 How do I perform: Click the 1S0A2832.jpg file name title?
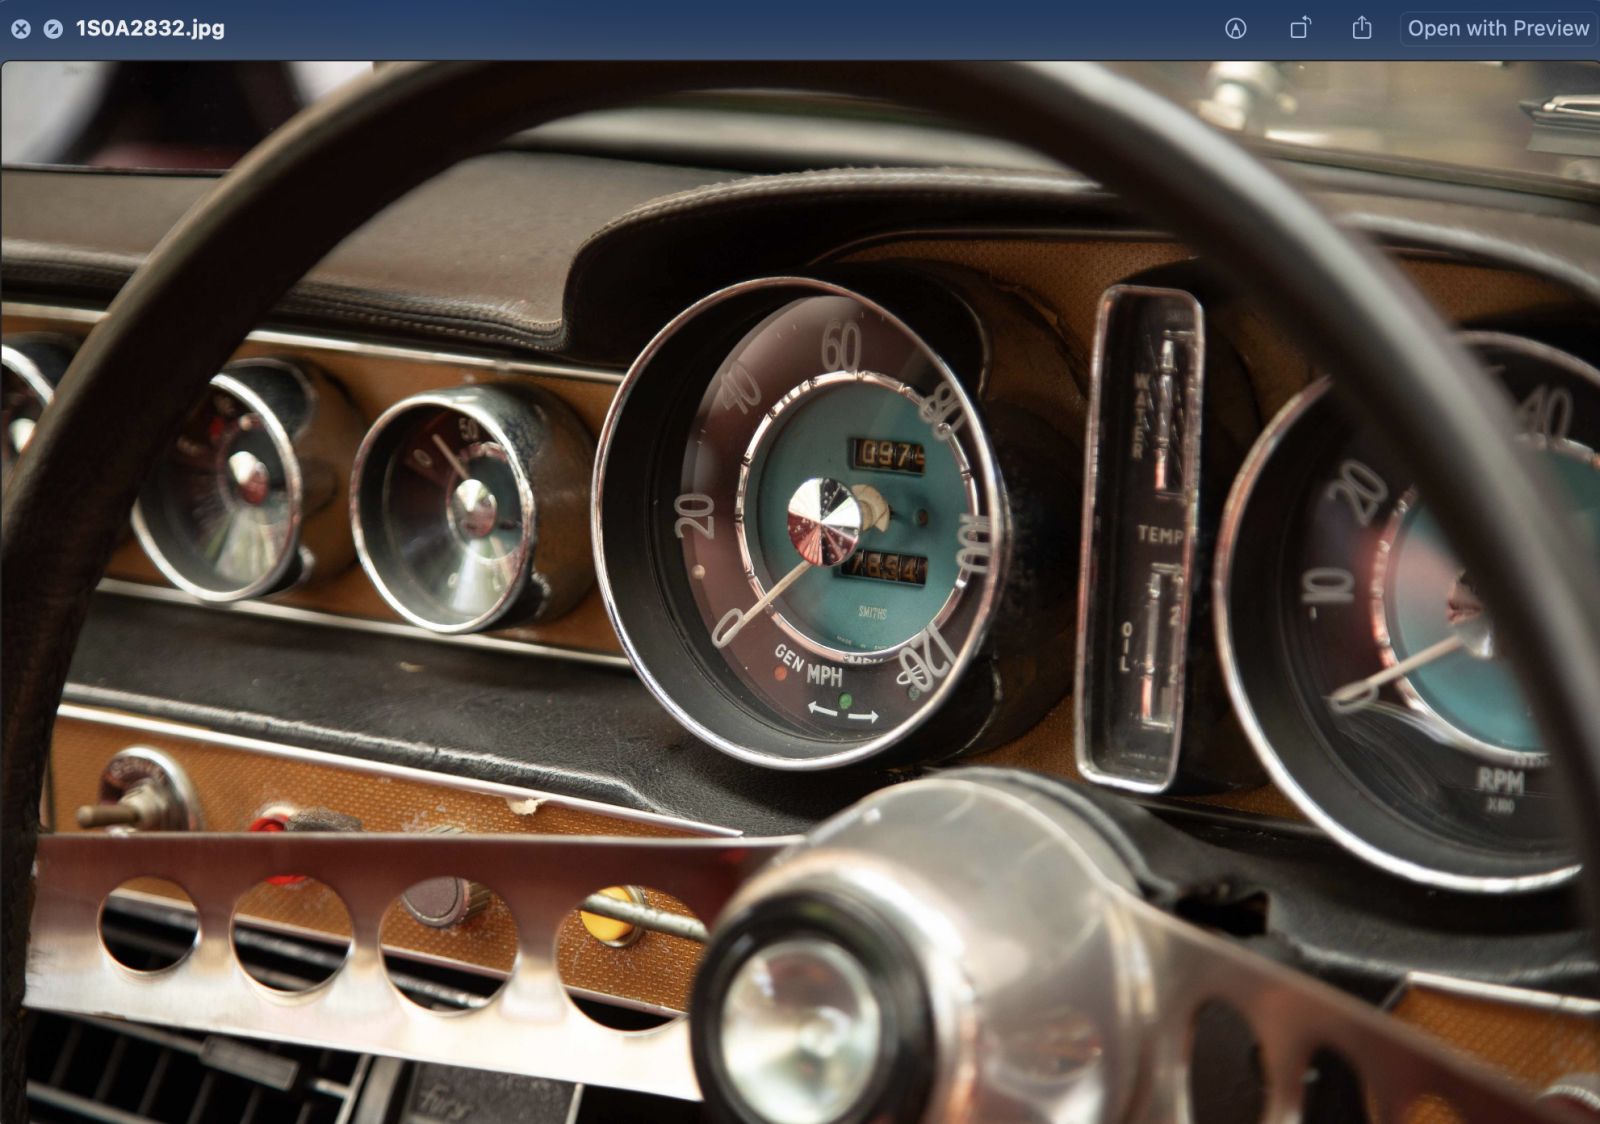point(150,28)
